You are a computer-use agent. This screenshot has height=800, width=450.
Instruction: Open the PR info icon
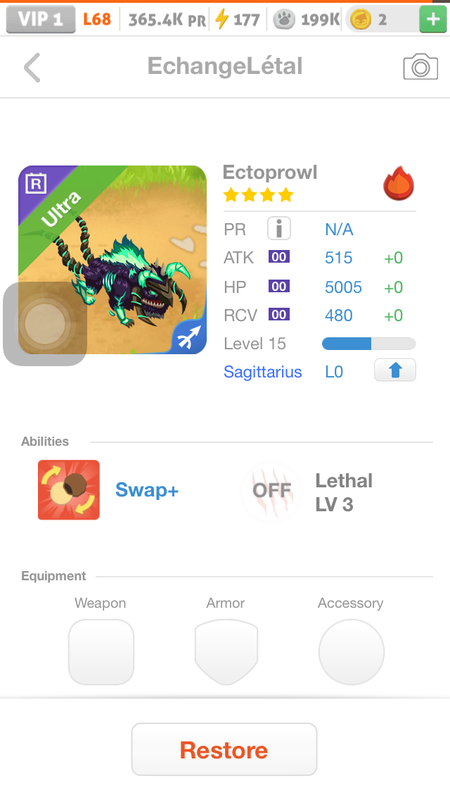tap(279, 228)
